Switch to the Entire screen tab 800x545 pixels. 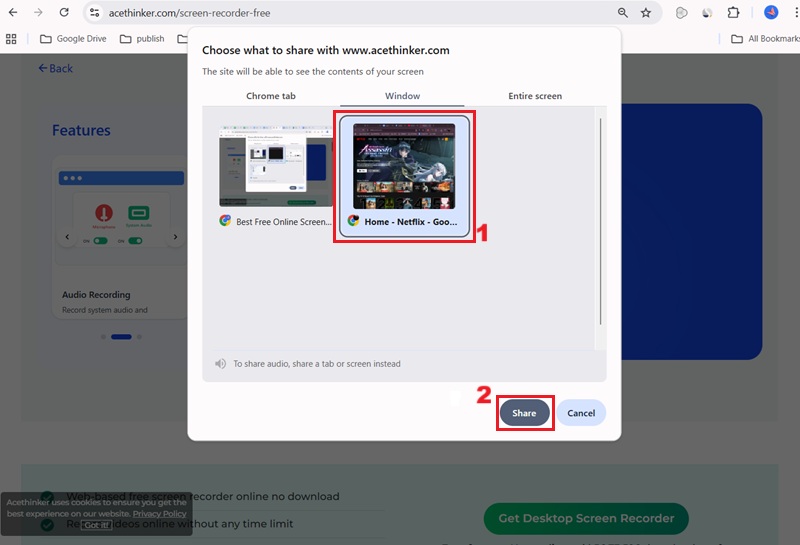(535, 96)
